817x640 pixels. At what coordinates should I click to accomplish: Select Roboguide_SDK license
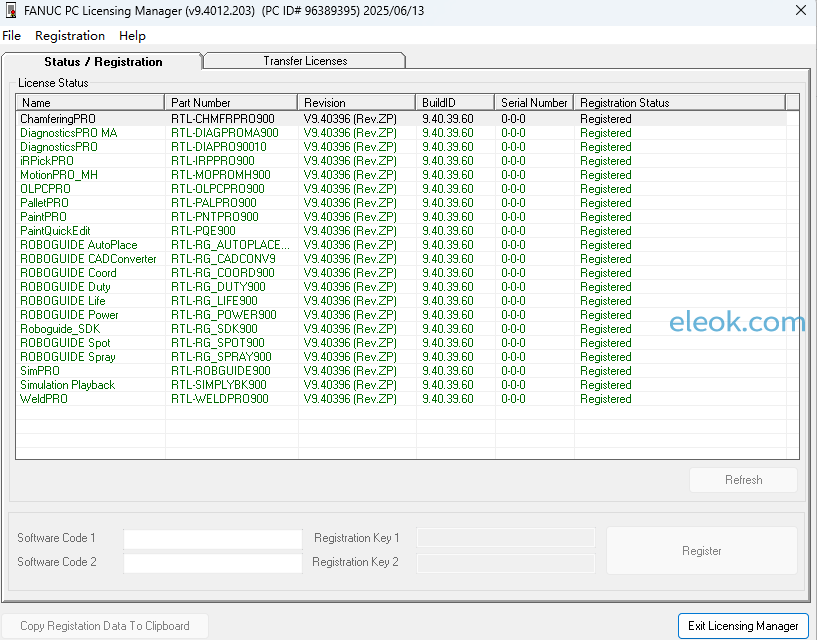(401, 329)
